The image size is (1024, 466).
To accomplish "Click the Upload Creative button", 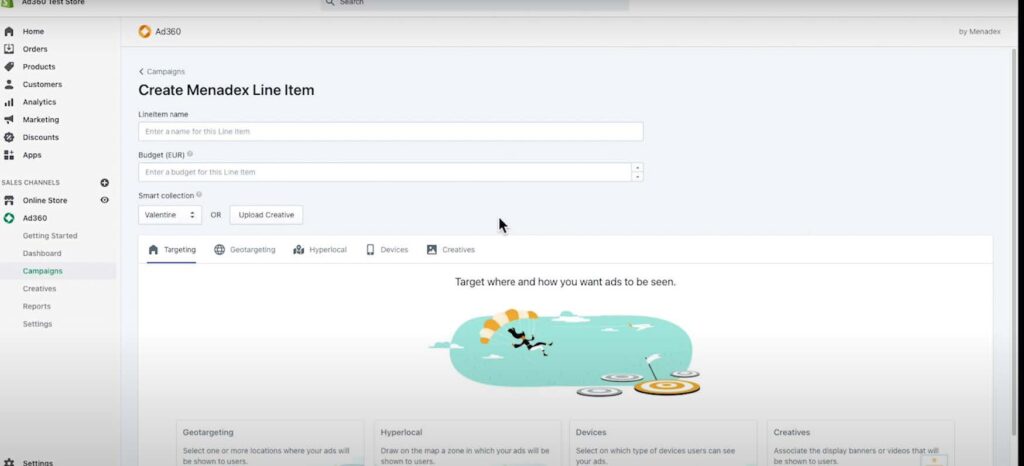I will [266, 215].
